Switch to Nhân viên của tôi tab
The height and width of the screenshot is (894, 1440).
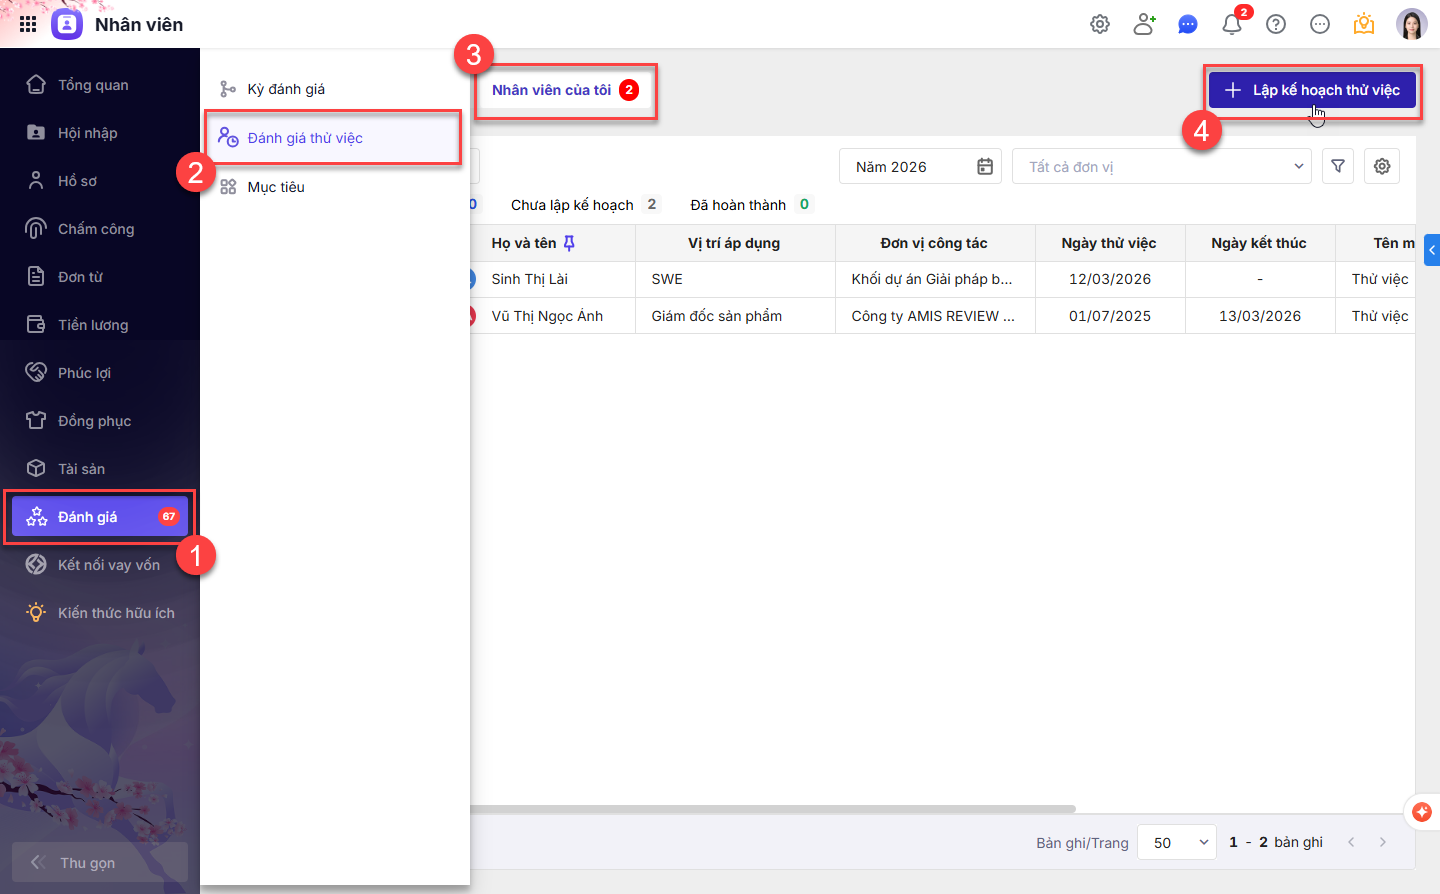551,90
